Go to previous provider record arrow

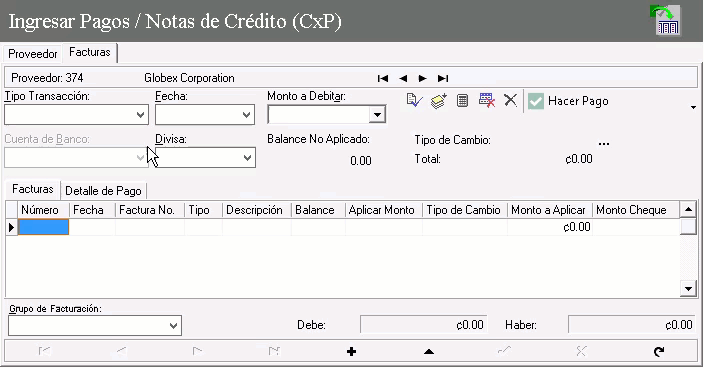pos(403,79)
